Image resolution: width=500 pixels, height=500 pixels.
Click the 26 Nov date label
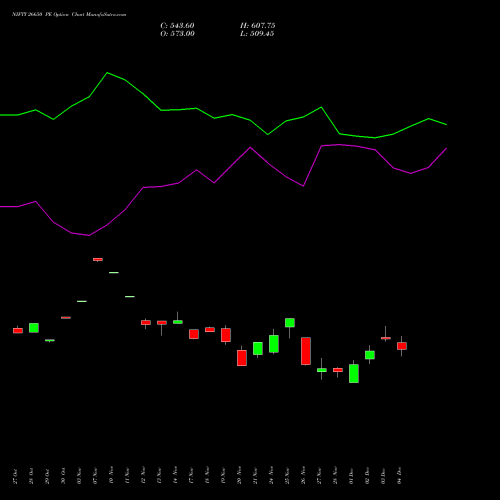303,475
